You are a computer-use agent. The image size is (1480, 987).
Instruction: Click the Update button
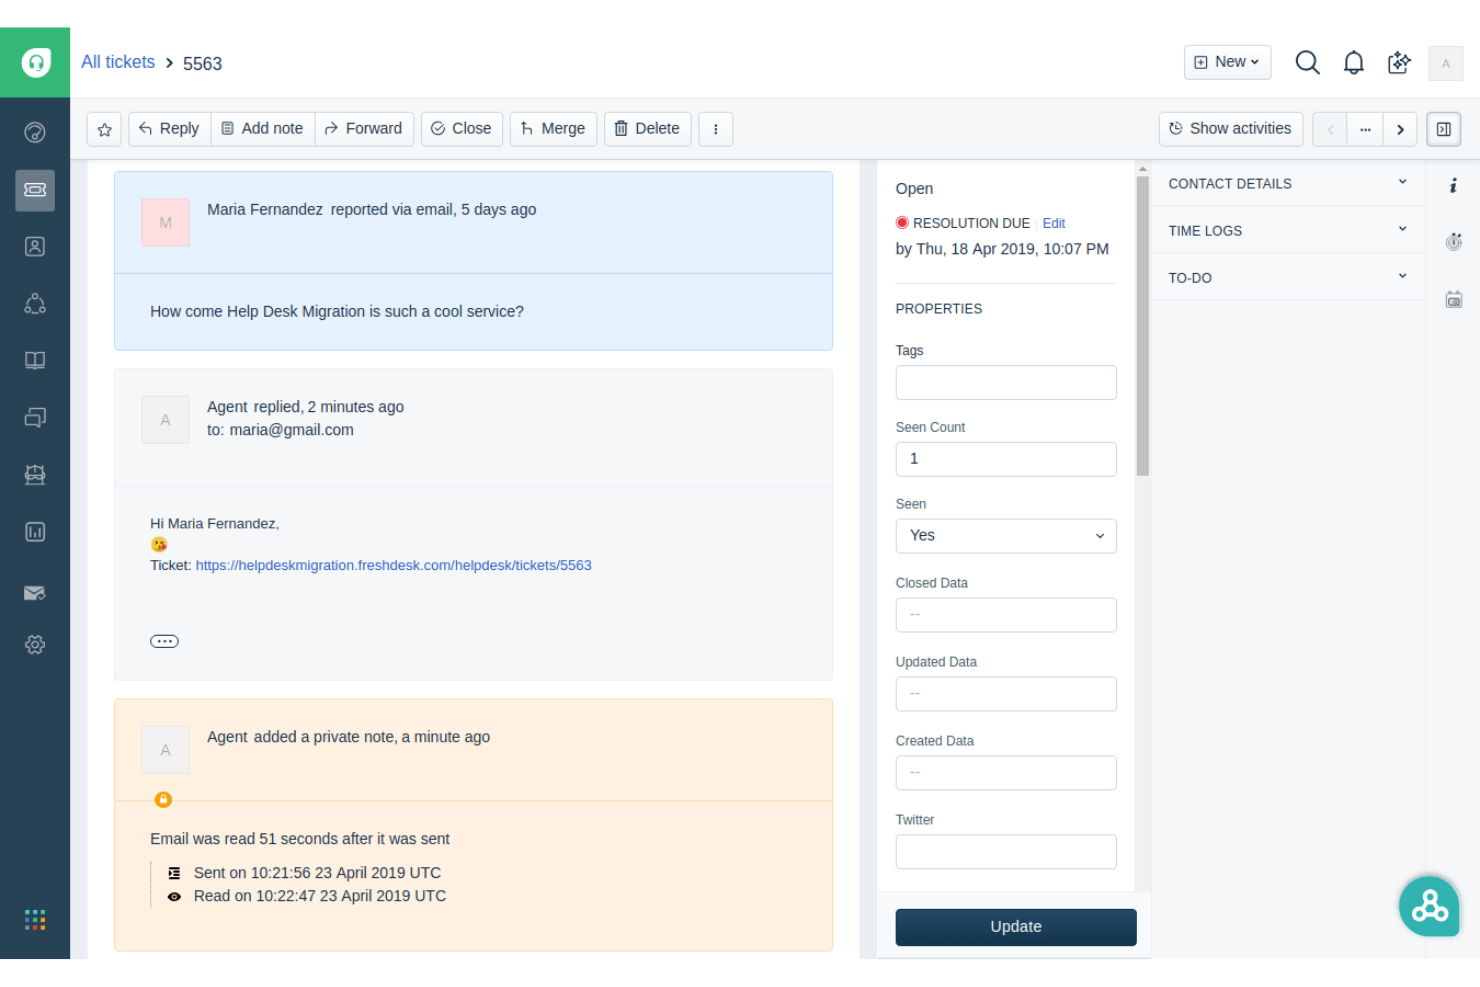pos(1015,926)
